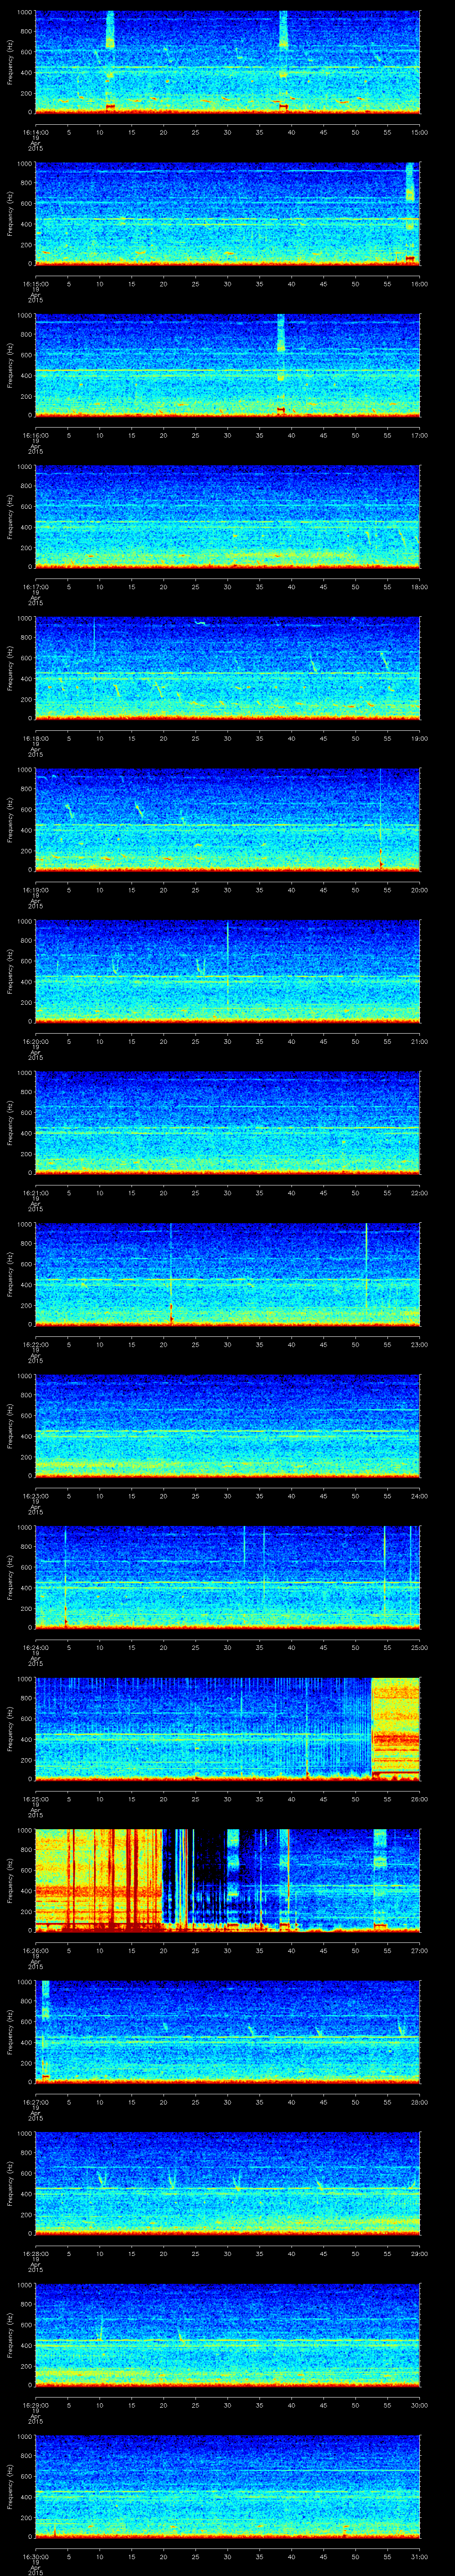Click the 16:26:00 start time label

point(35,1951)
